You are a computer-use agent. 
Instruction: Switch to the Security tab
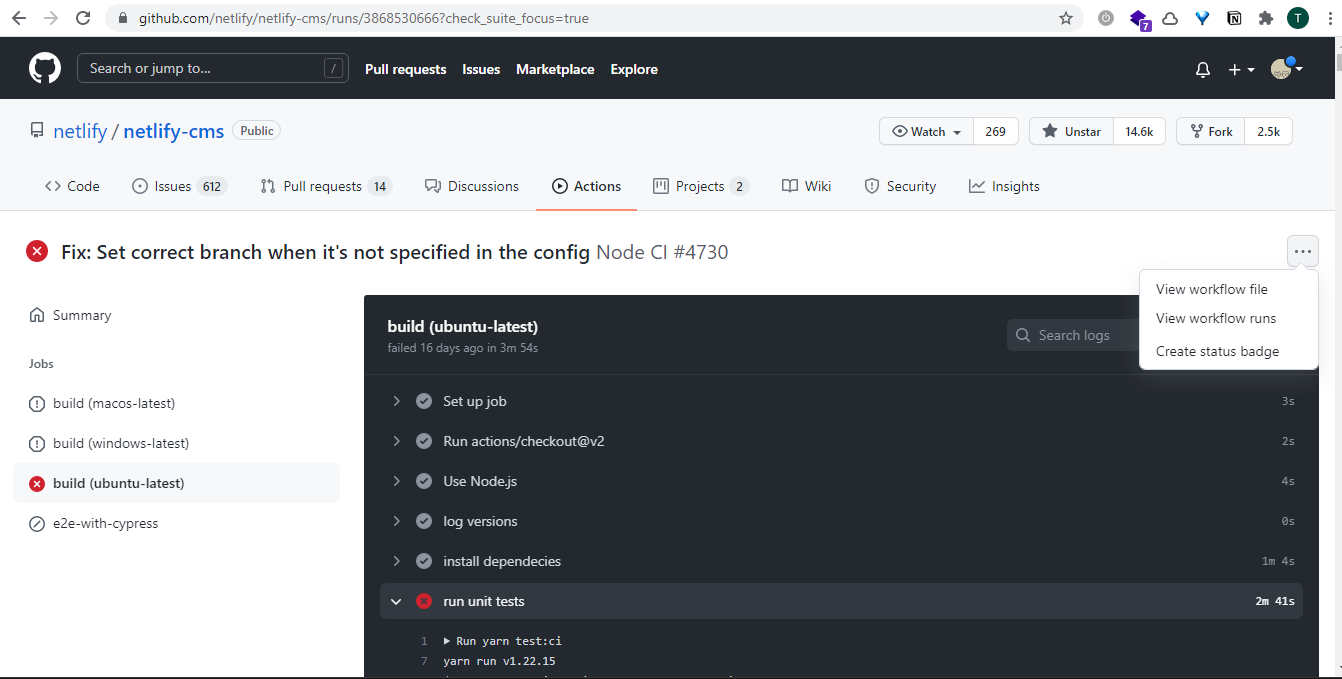point(900,186)
